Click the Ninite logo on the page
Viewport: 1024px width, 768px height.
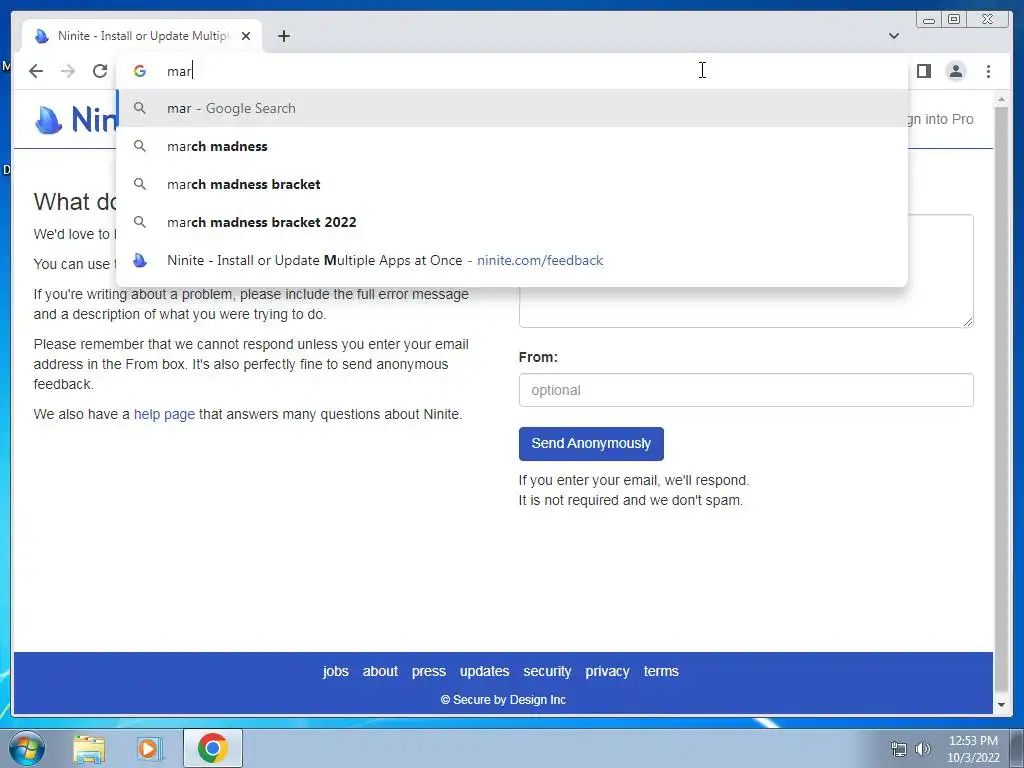pyautogui.click(x=76, y=120)
